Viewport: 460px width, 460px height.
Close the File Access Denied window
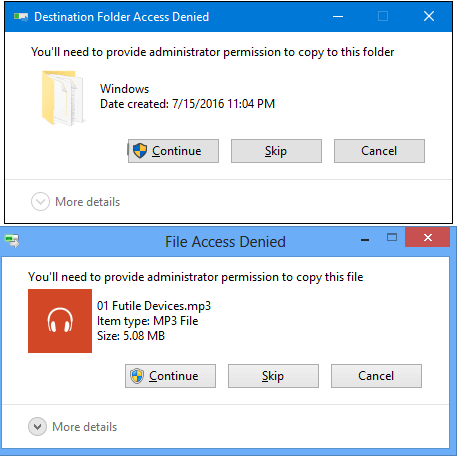(428, 237)
